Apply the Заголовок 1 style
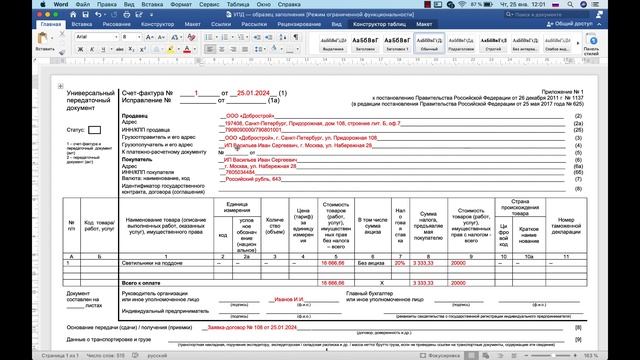640x360 pixels. coord(397,43)
